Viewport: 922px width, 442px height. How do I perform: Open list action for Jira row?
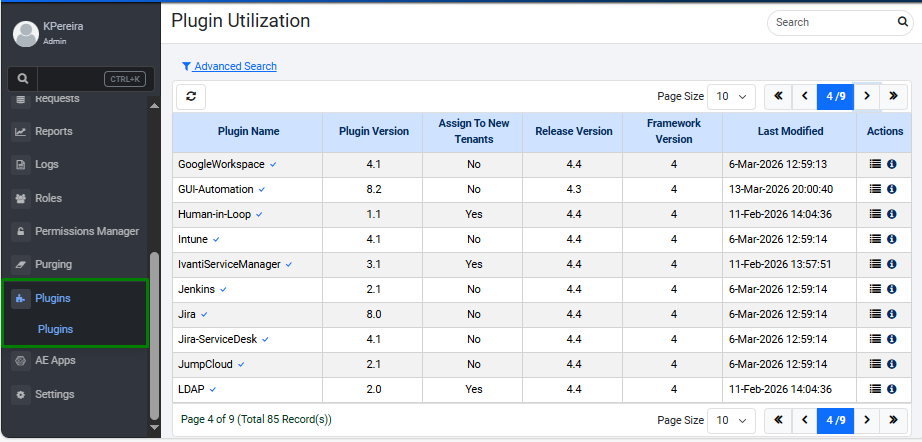[x=875, y=314]
